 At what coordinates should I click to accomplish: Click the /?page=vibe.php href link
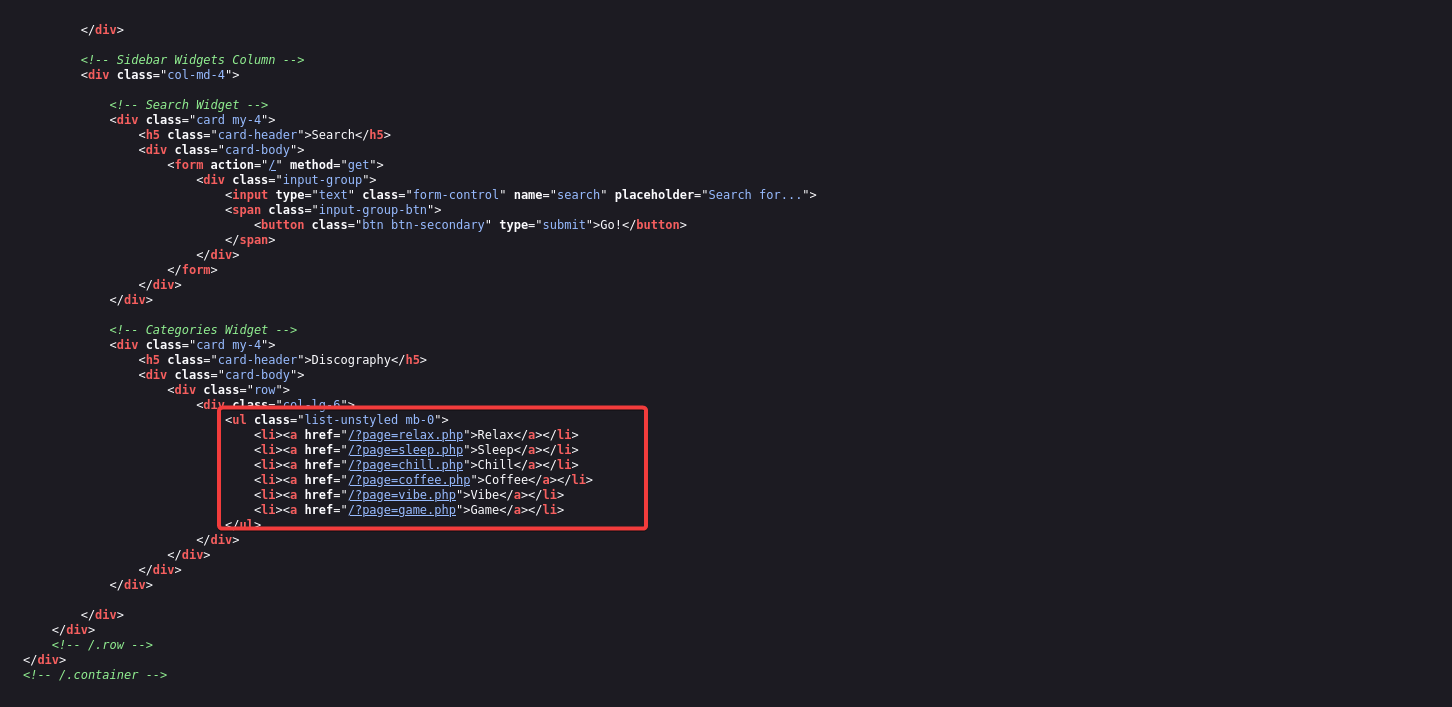coord(402,495)
